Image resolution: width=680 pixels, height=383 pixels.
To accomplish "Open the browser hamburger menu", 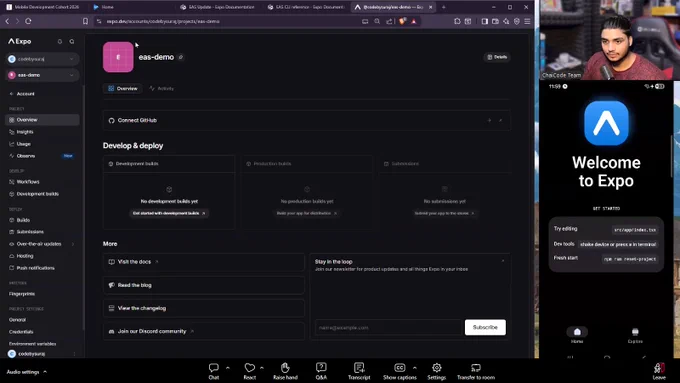I will pyautogui.click(x=527, y=21).
